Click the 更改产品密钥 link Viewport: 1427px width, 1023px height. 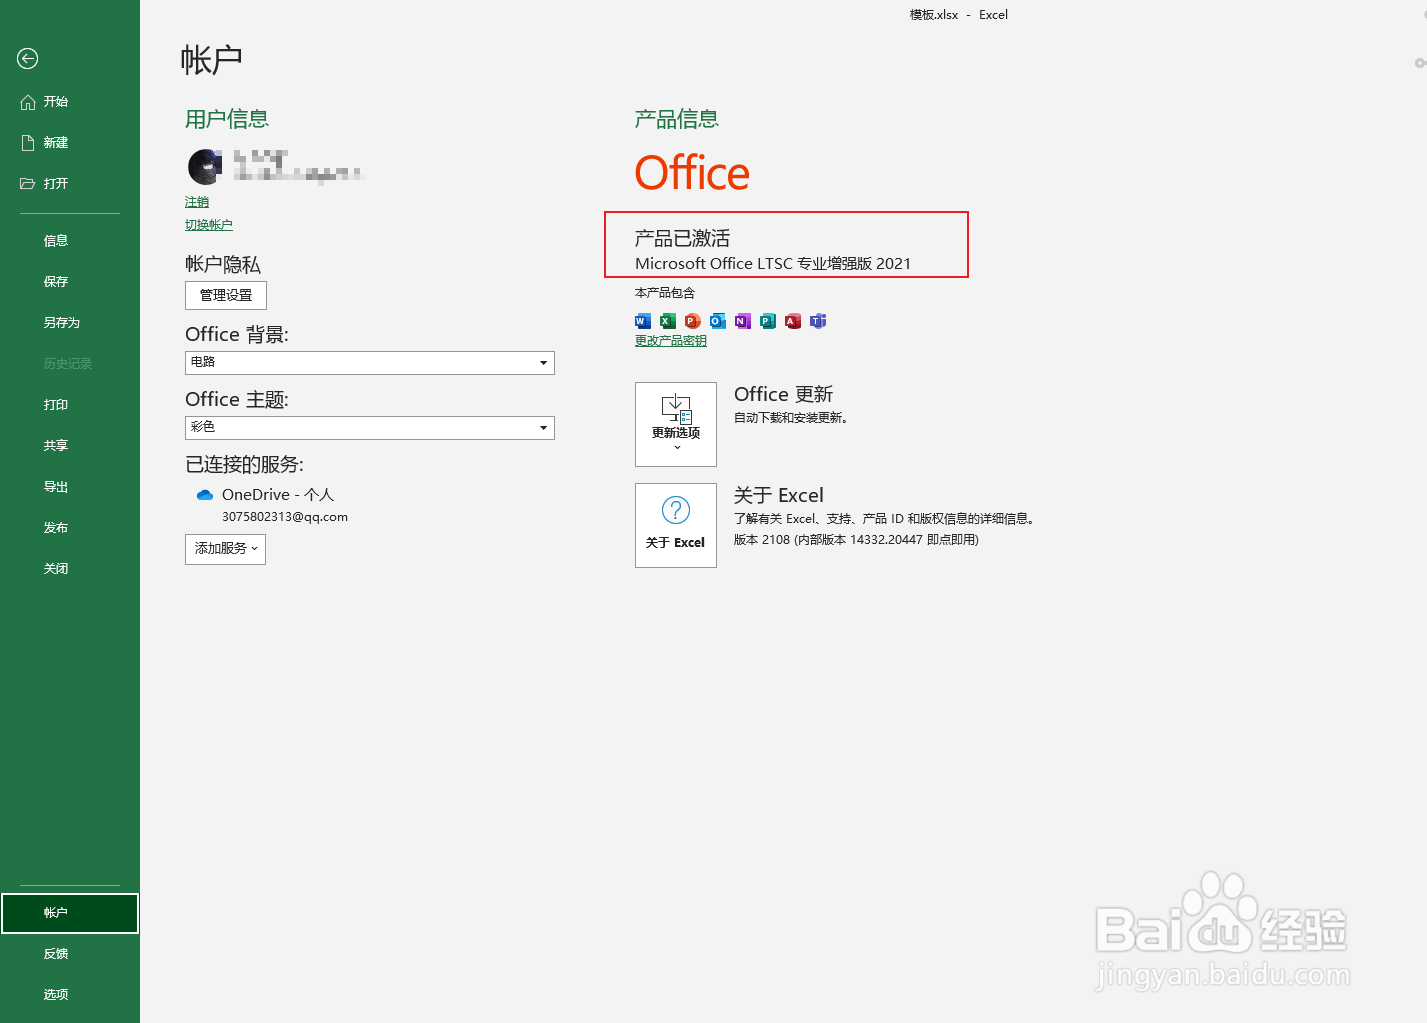pyautogui.click(x=669, y=340)
